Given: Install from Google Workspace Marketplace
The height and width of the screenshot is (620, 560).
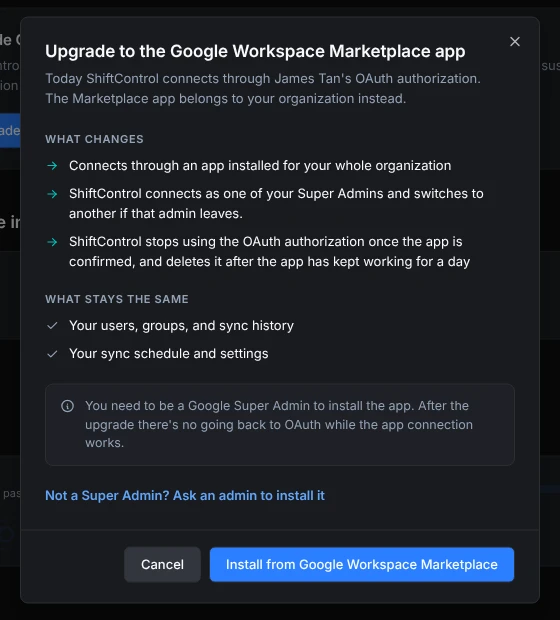Looking at the screenshot, I should click(361, 564).
